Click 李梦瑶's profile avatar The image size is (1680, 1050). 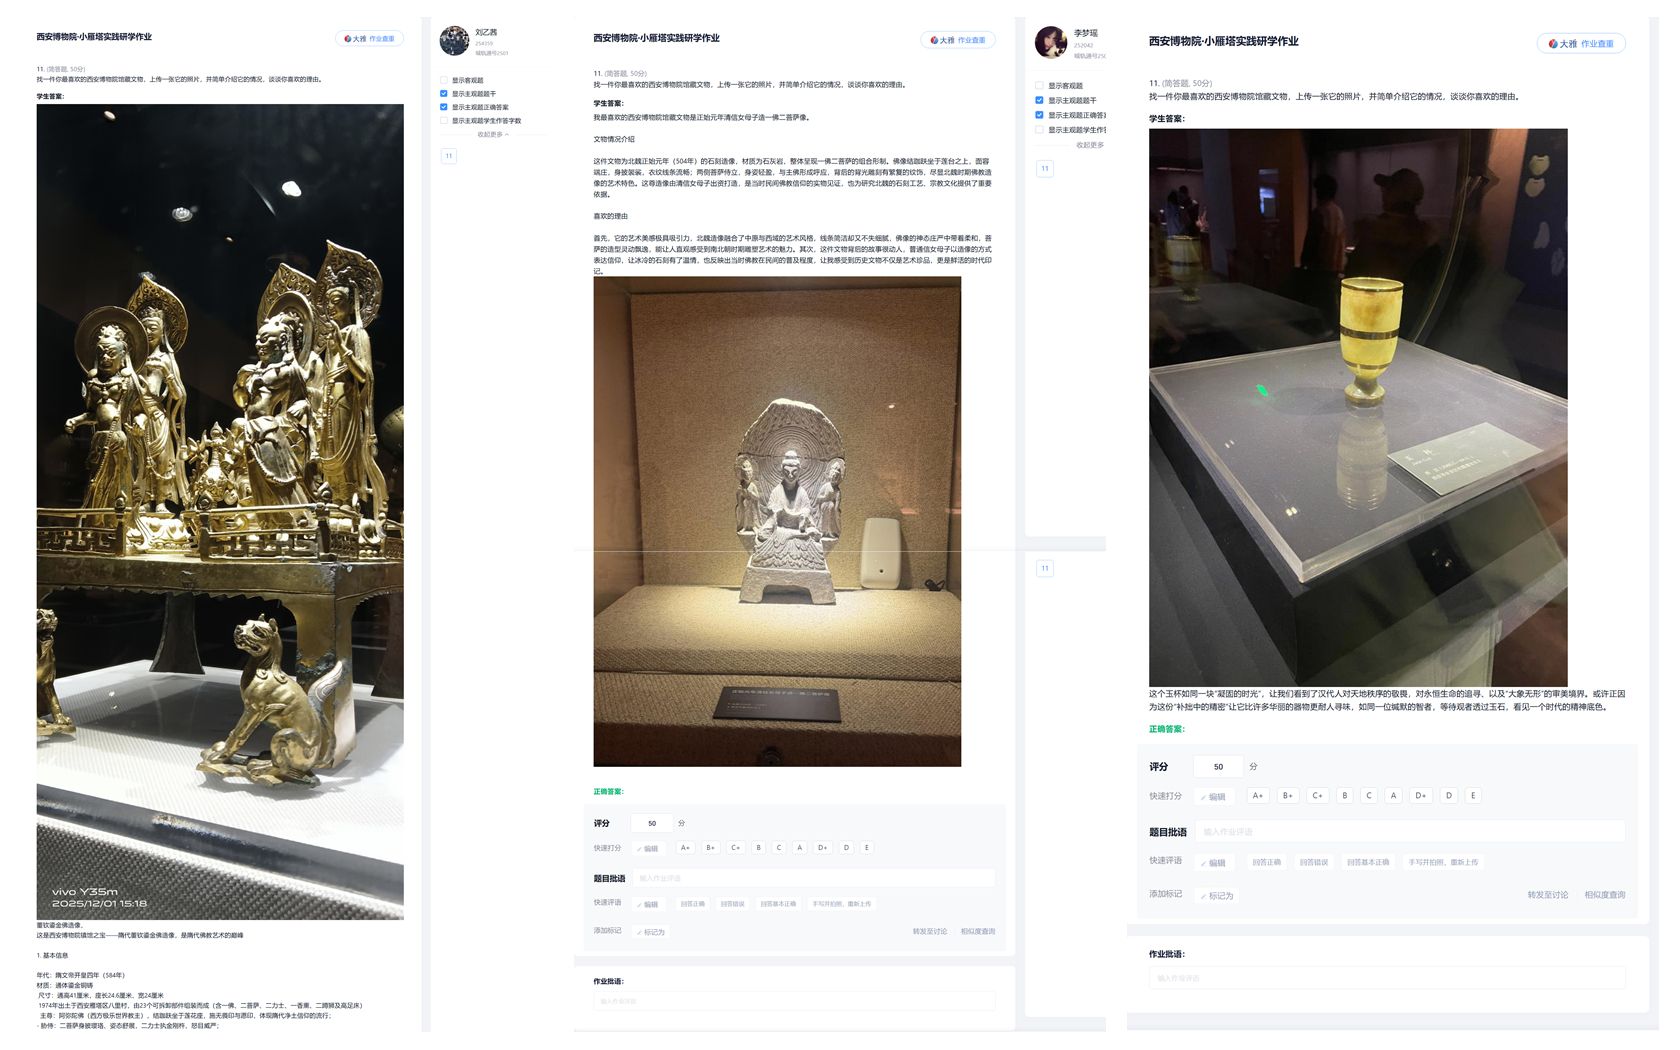point(1050,43)
